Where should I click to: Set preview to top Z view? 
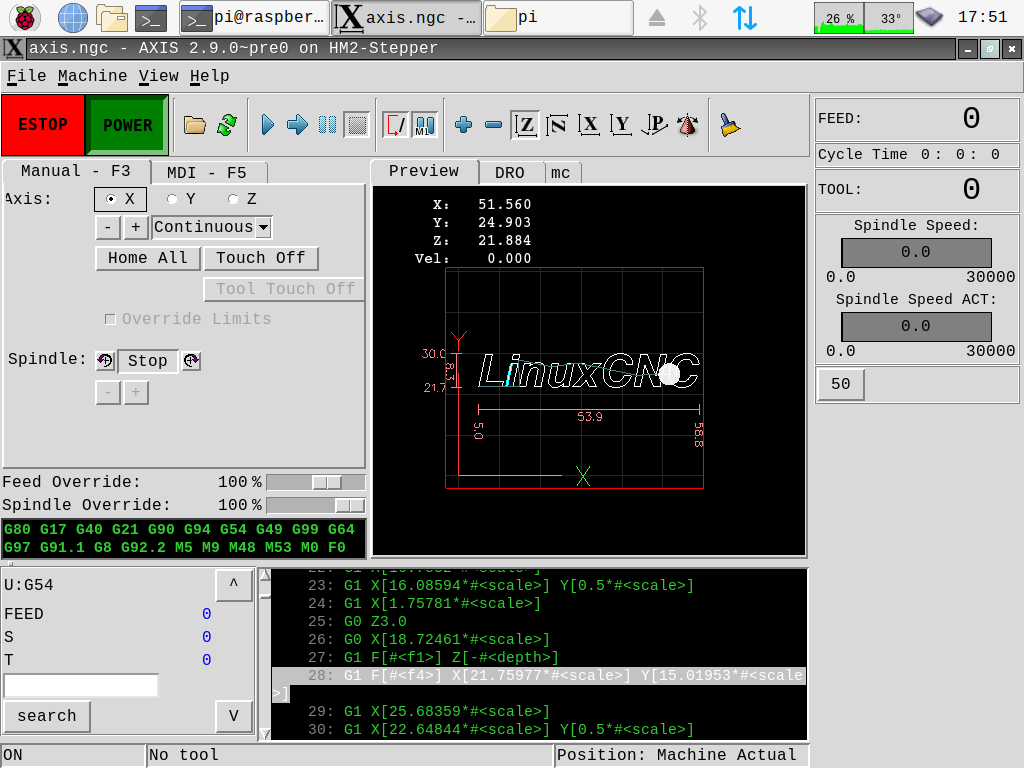(x=525, y=125)
